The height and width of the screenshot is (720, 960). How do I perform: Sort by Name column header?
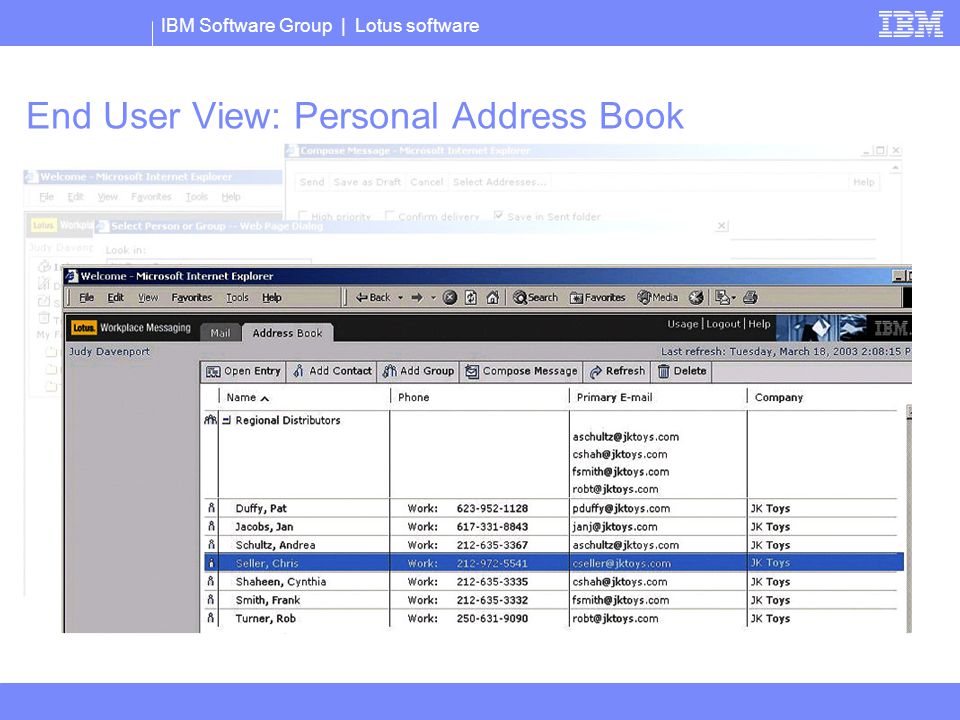[247, 397]
